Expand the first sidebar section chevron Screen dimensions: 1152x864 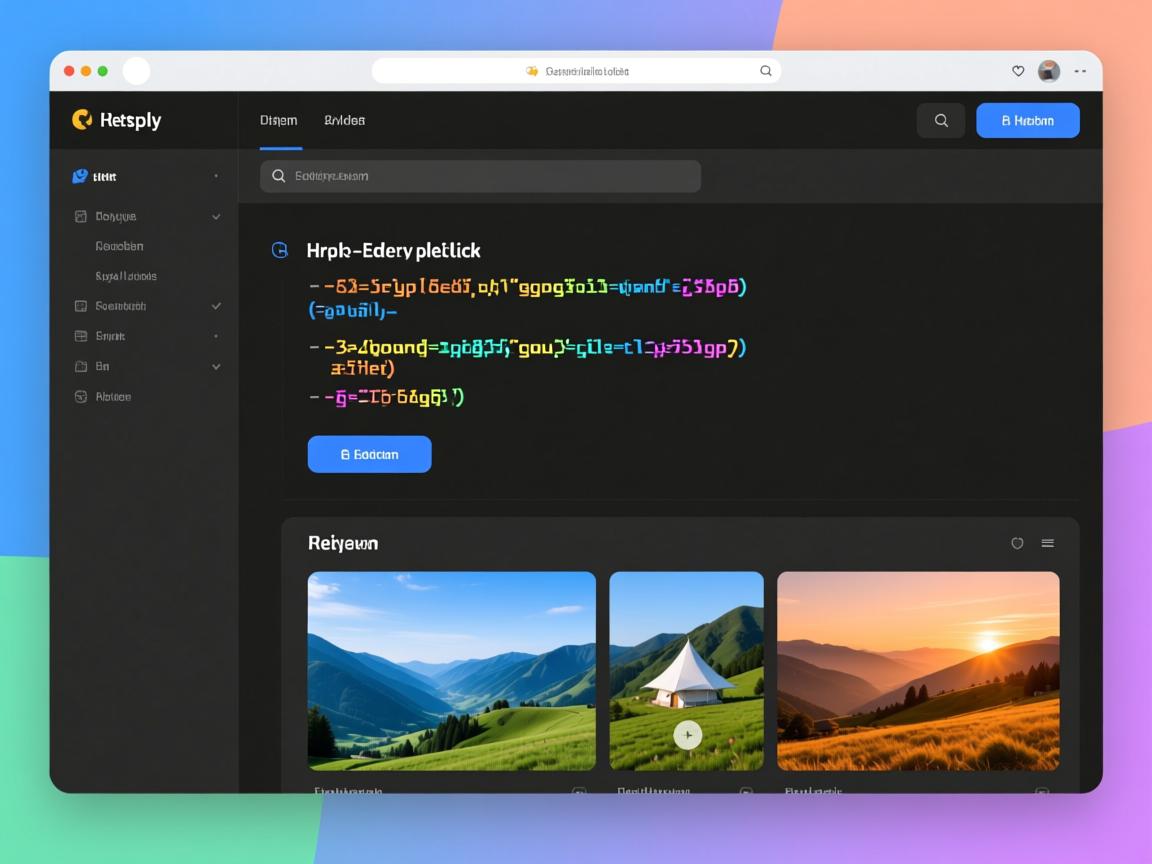coord(216,216)
